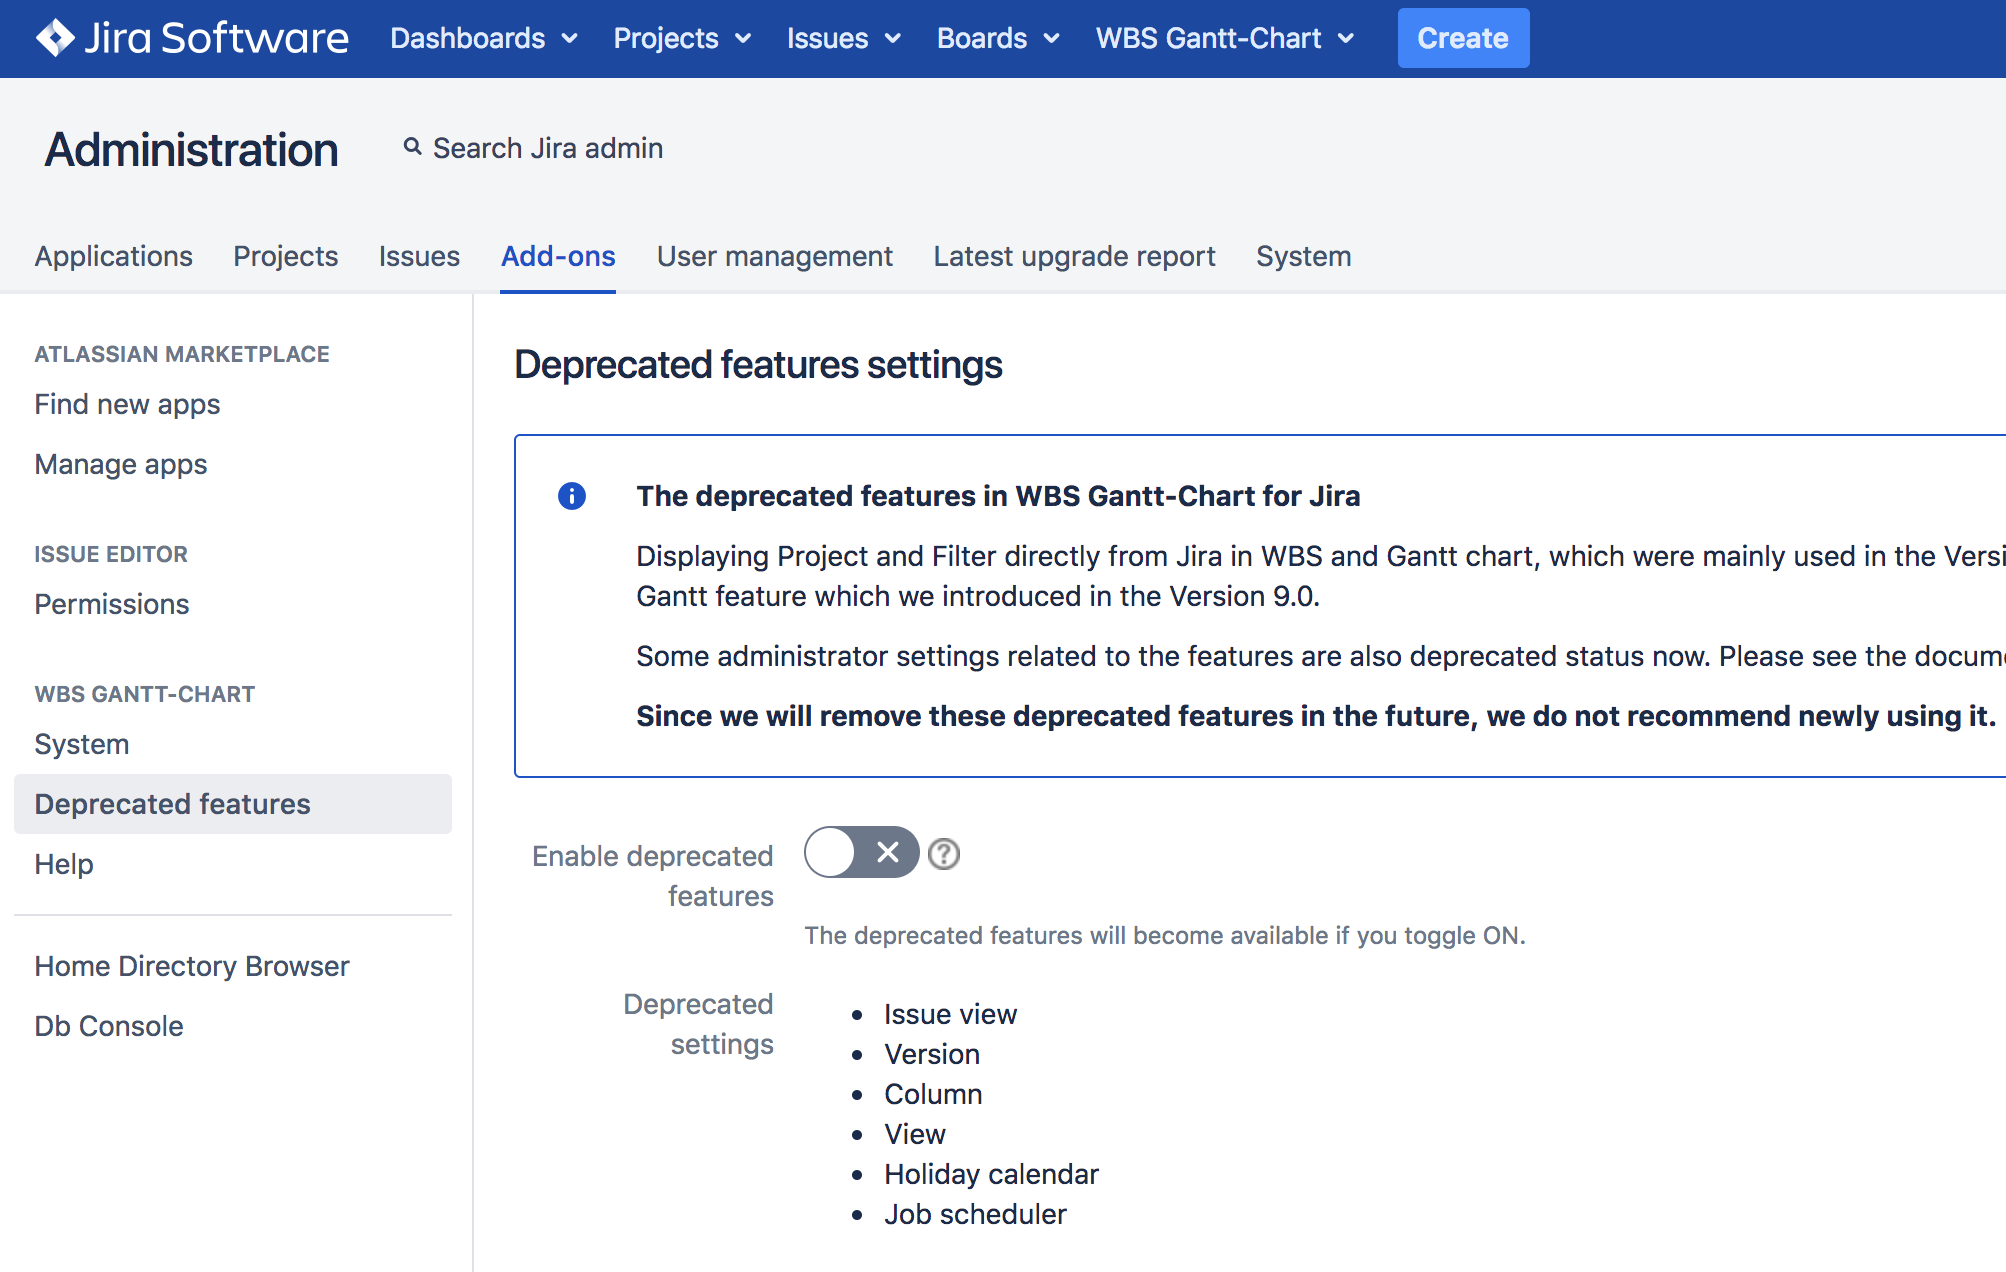Click the Search Jira admin input field
This screenshot has width=2006, height=1272.
click(548, 147)
